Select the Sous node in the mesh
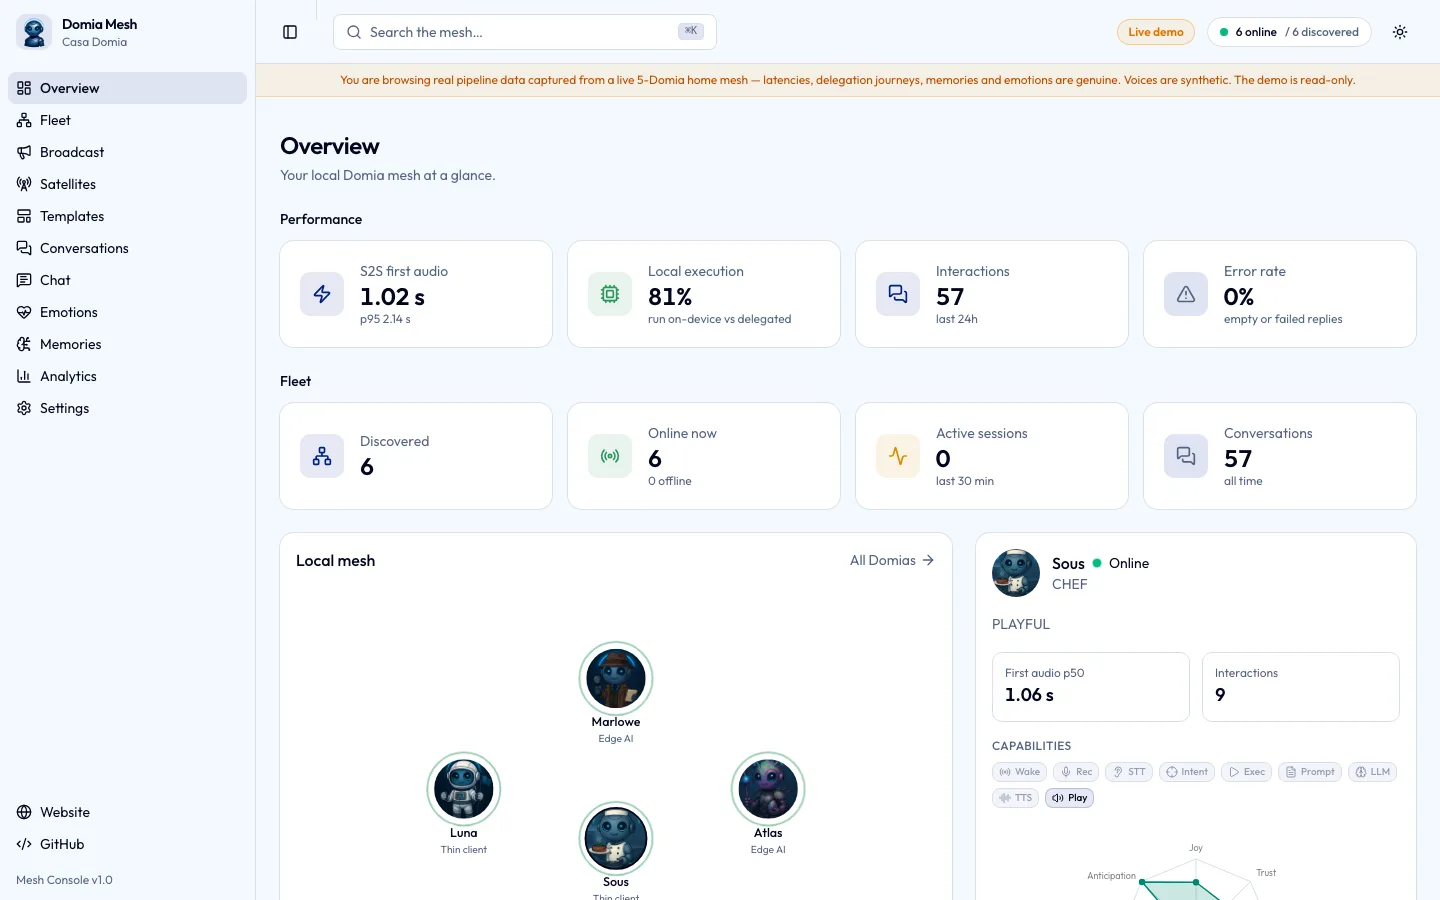 tap(616, 838)
